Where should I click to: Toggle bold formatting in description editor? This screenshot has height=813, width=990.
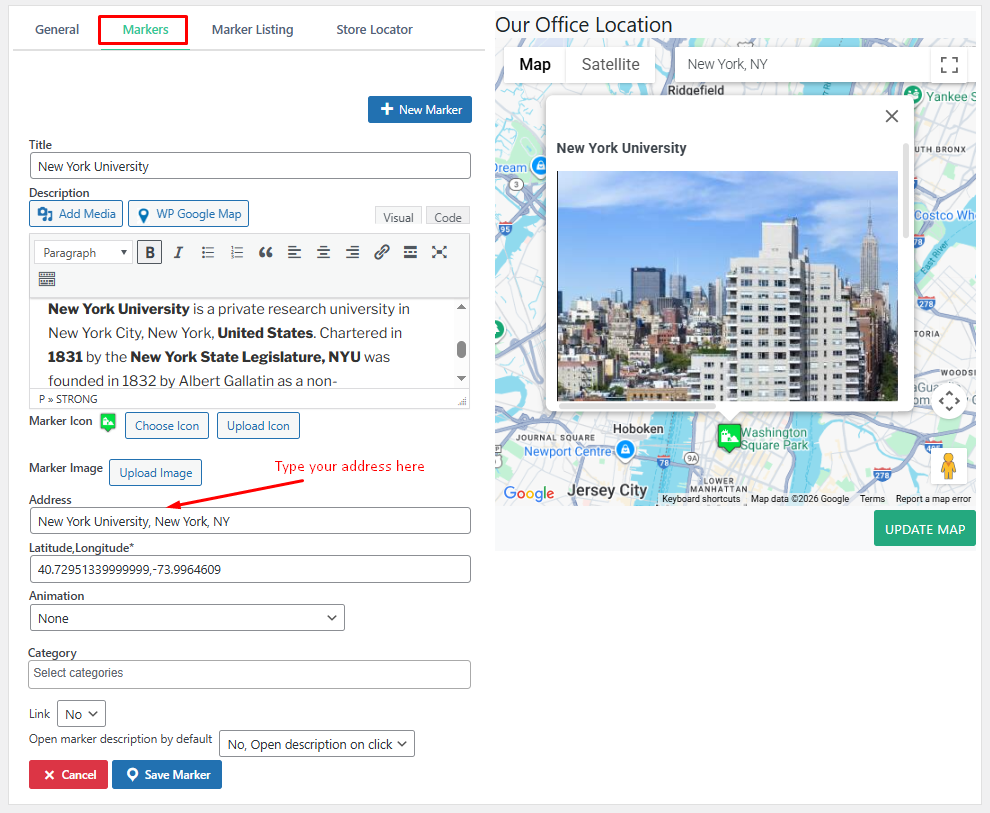pos(150,252)
